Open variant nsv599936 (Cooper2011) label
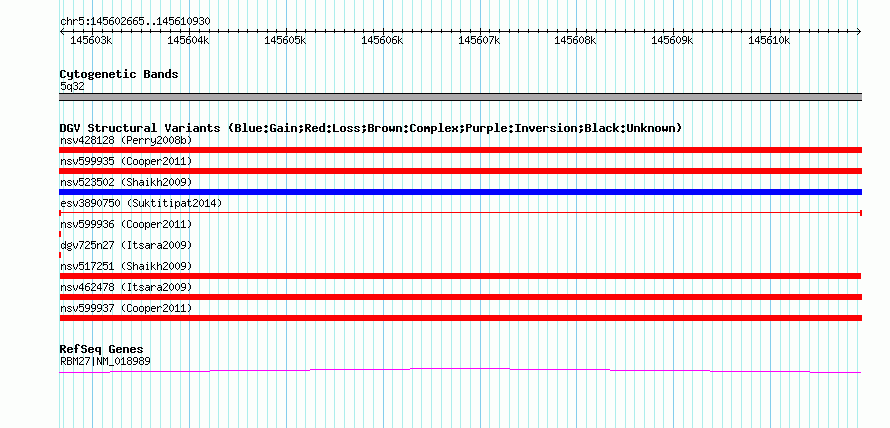 pyautogui.click(x=126, y=225)
